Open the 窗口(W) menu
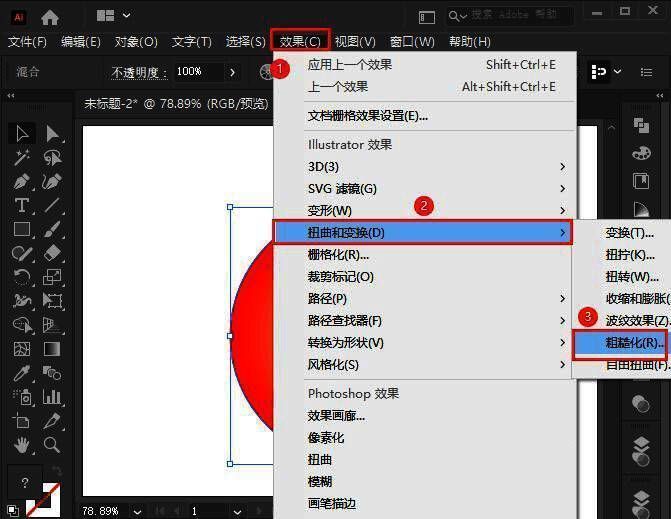671x519 pixels. pyautogui.click(x=412, y=42)
